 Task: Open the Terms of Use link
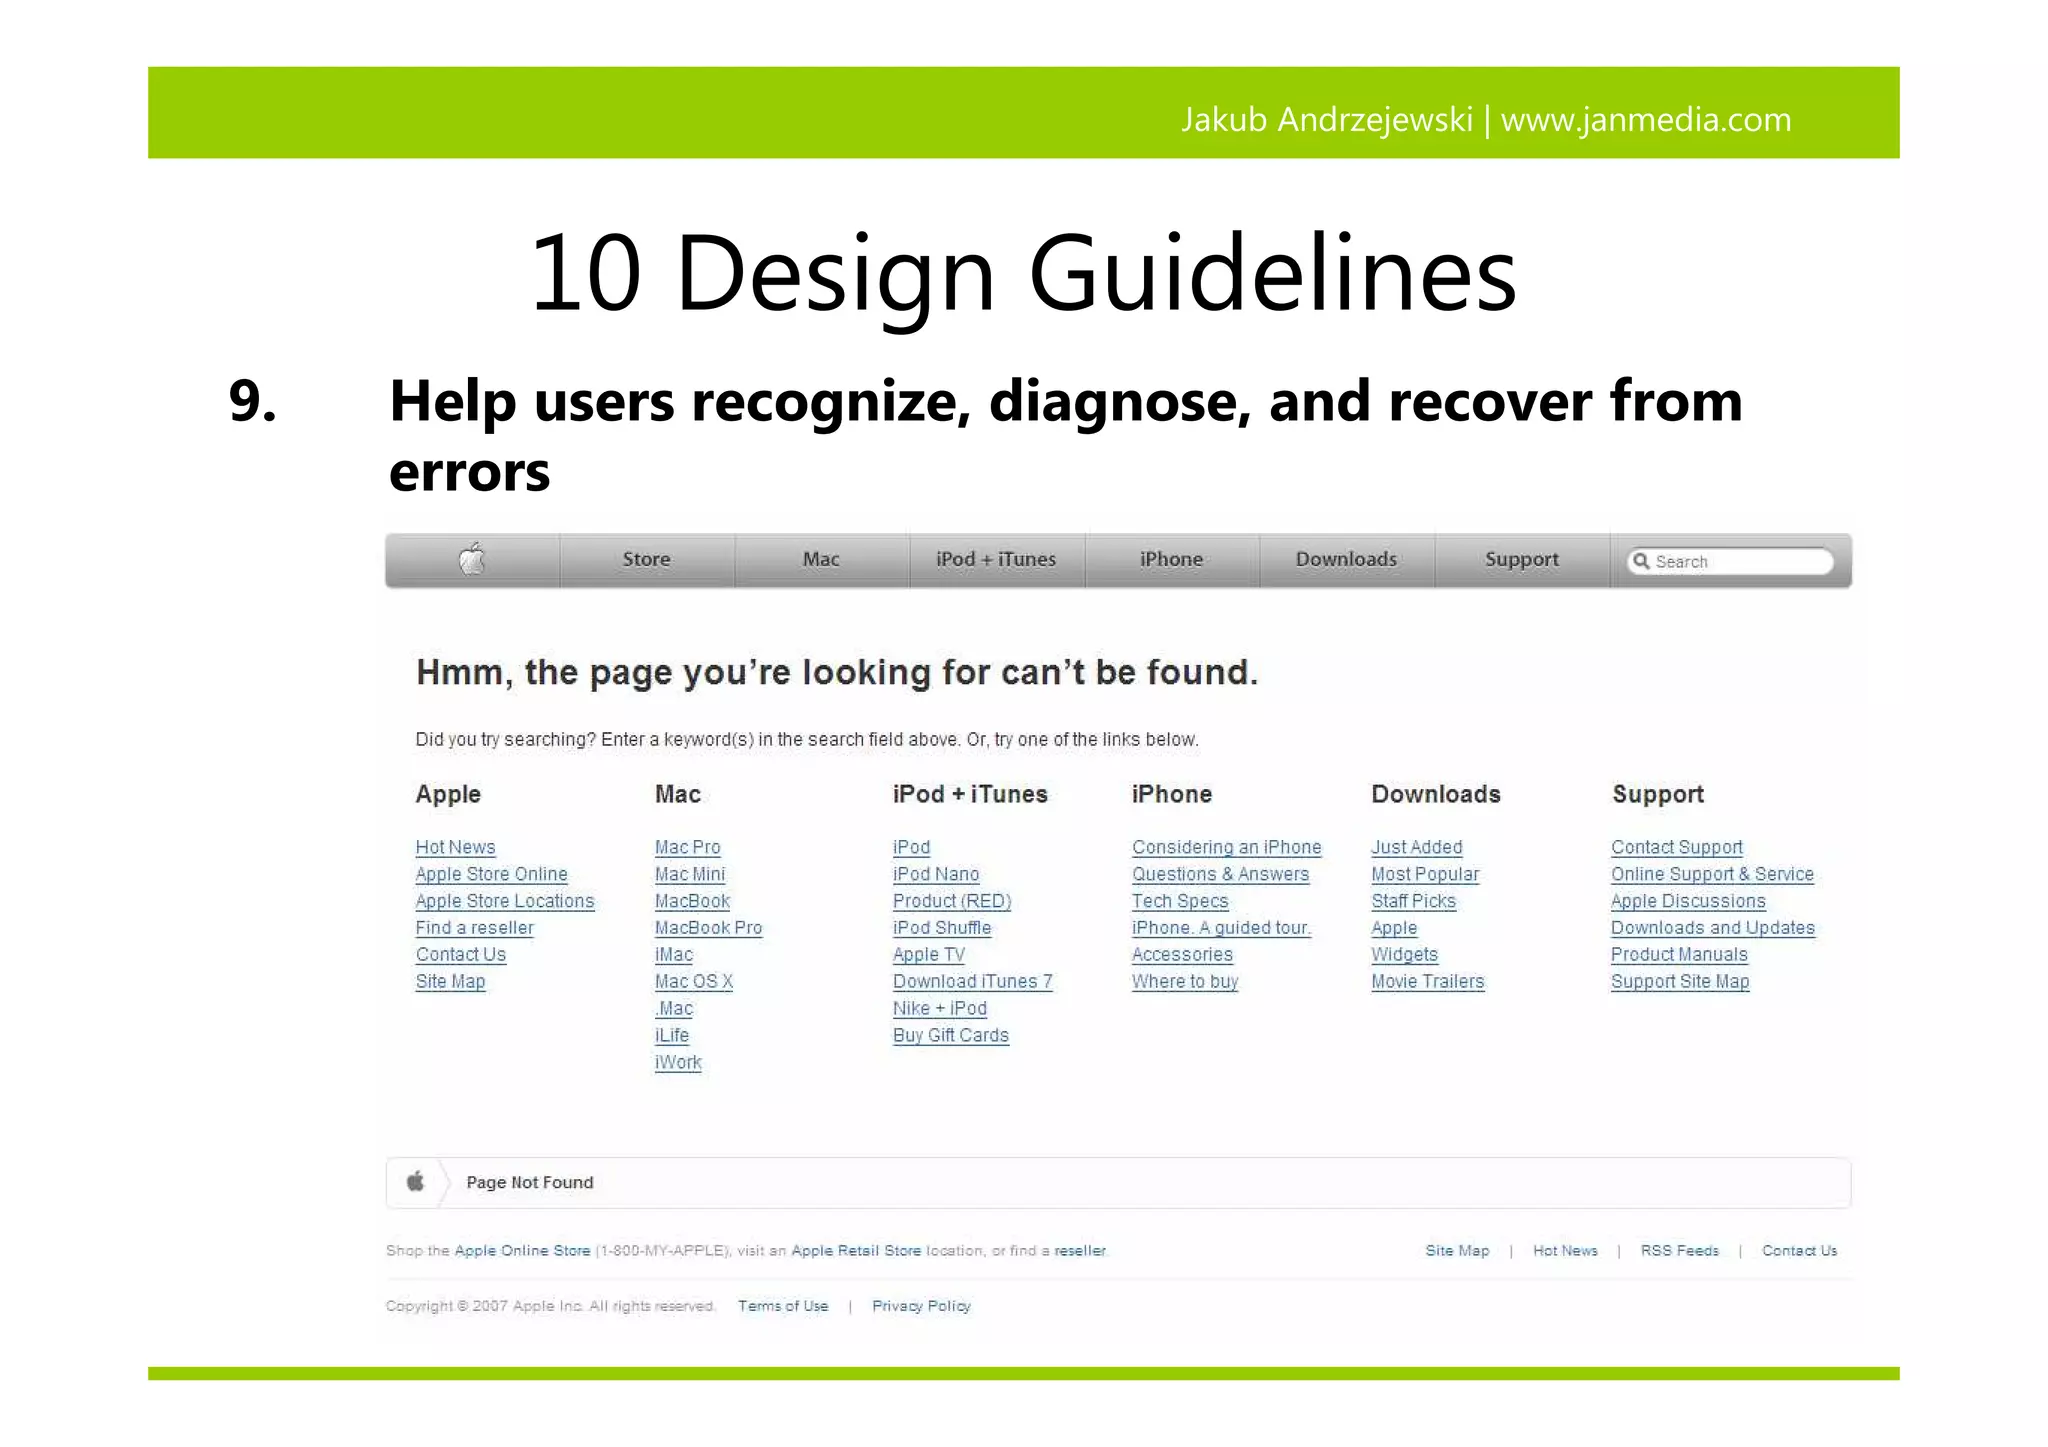click(x=783, y=1306)
